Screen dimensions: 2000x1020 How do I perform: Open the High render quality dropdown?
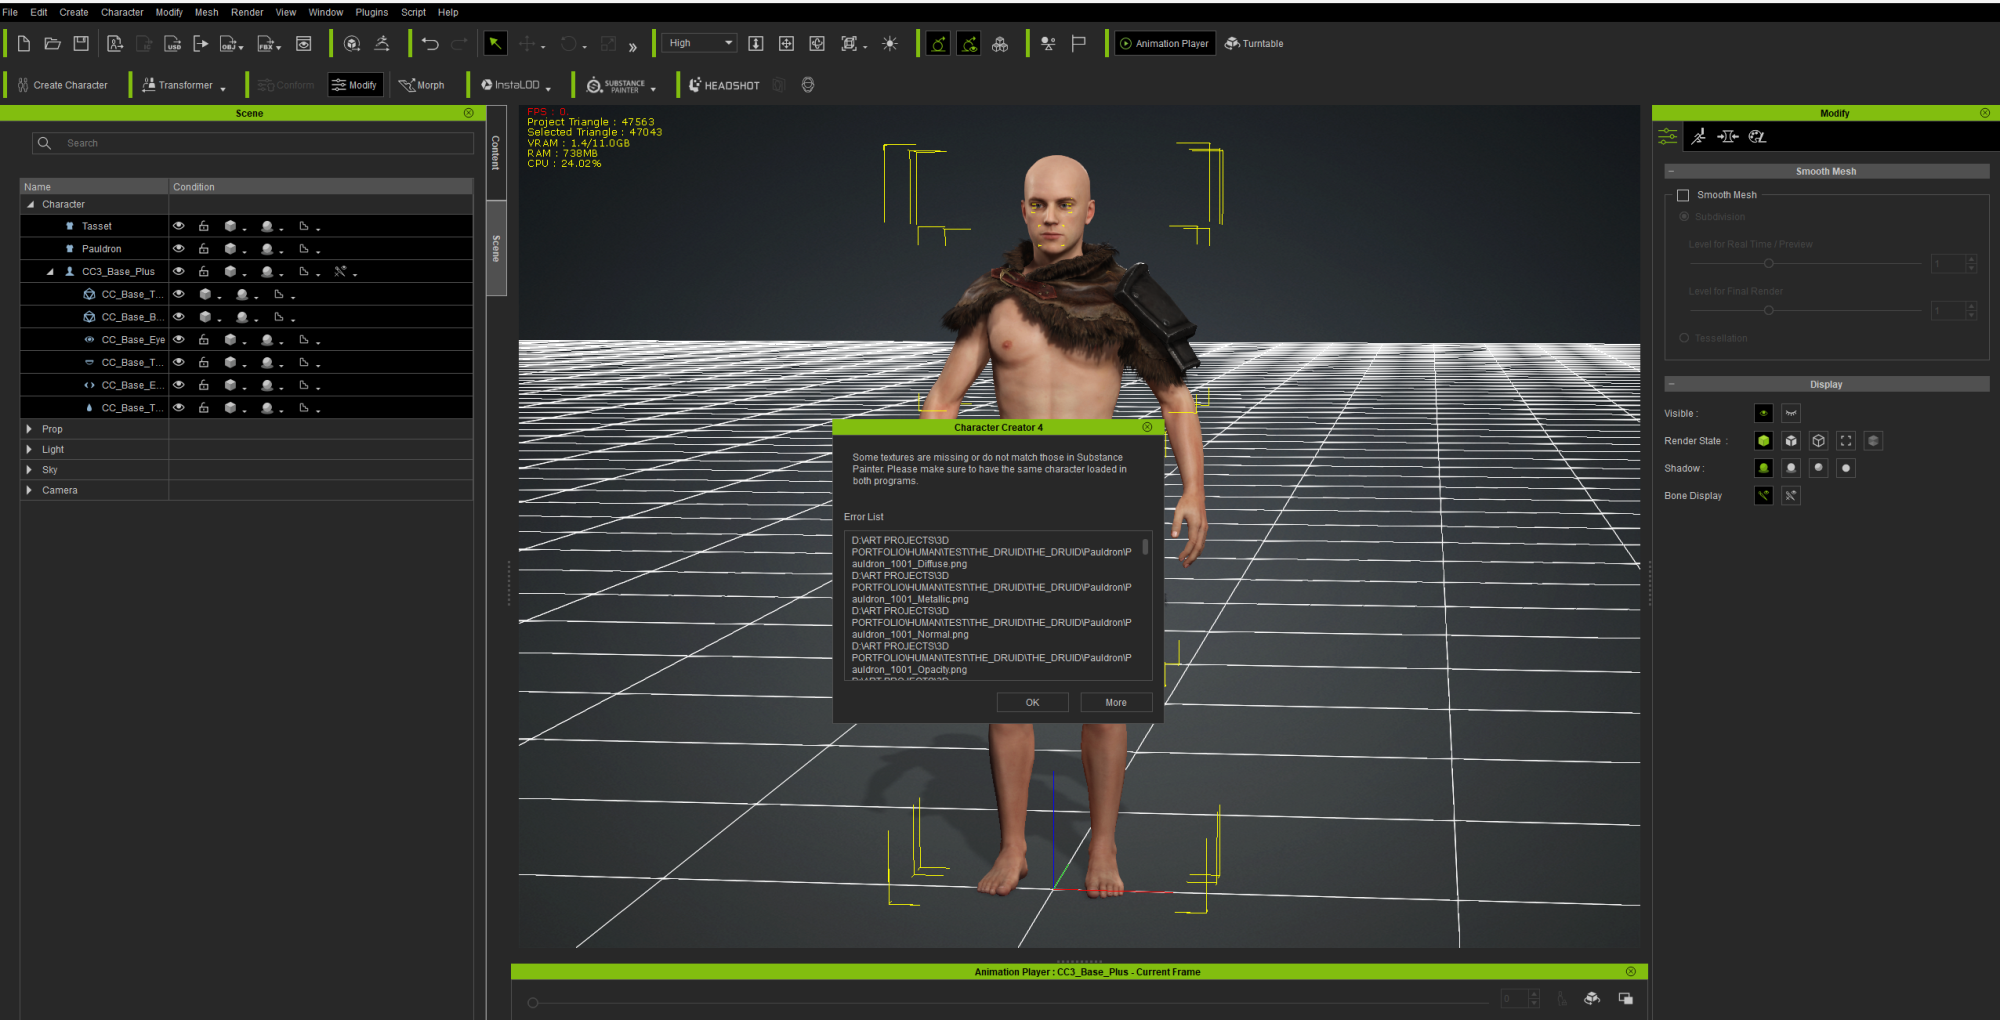699,43
